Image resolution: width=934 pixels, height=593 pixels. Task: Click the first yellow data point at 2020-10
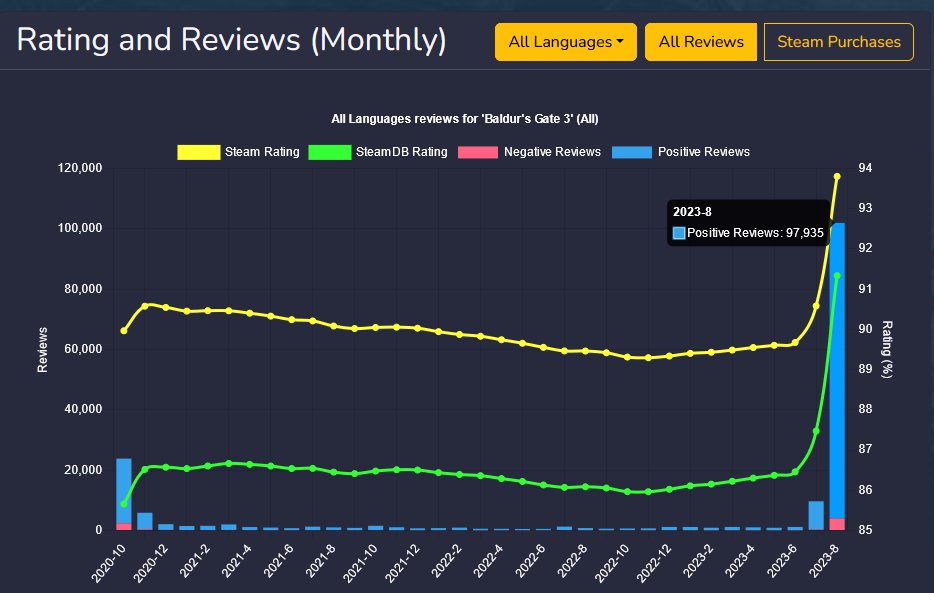pos(124,330)
